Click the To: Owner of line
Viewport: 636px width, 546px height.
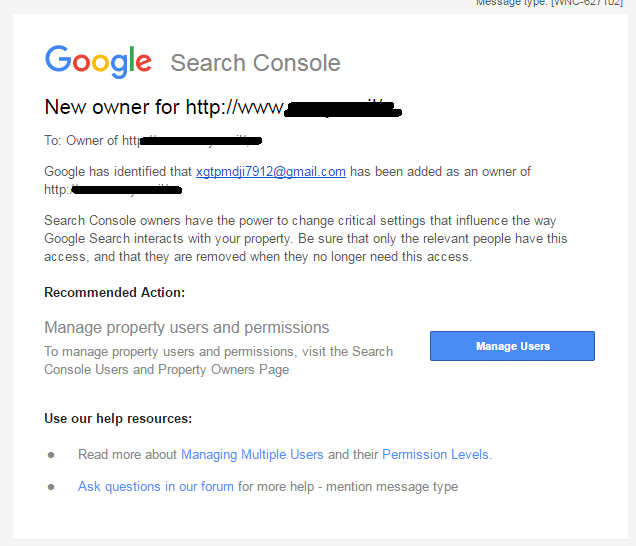click(x=153, y=140)
